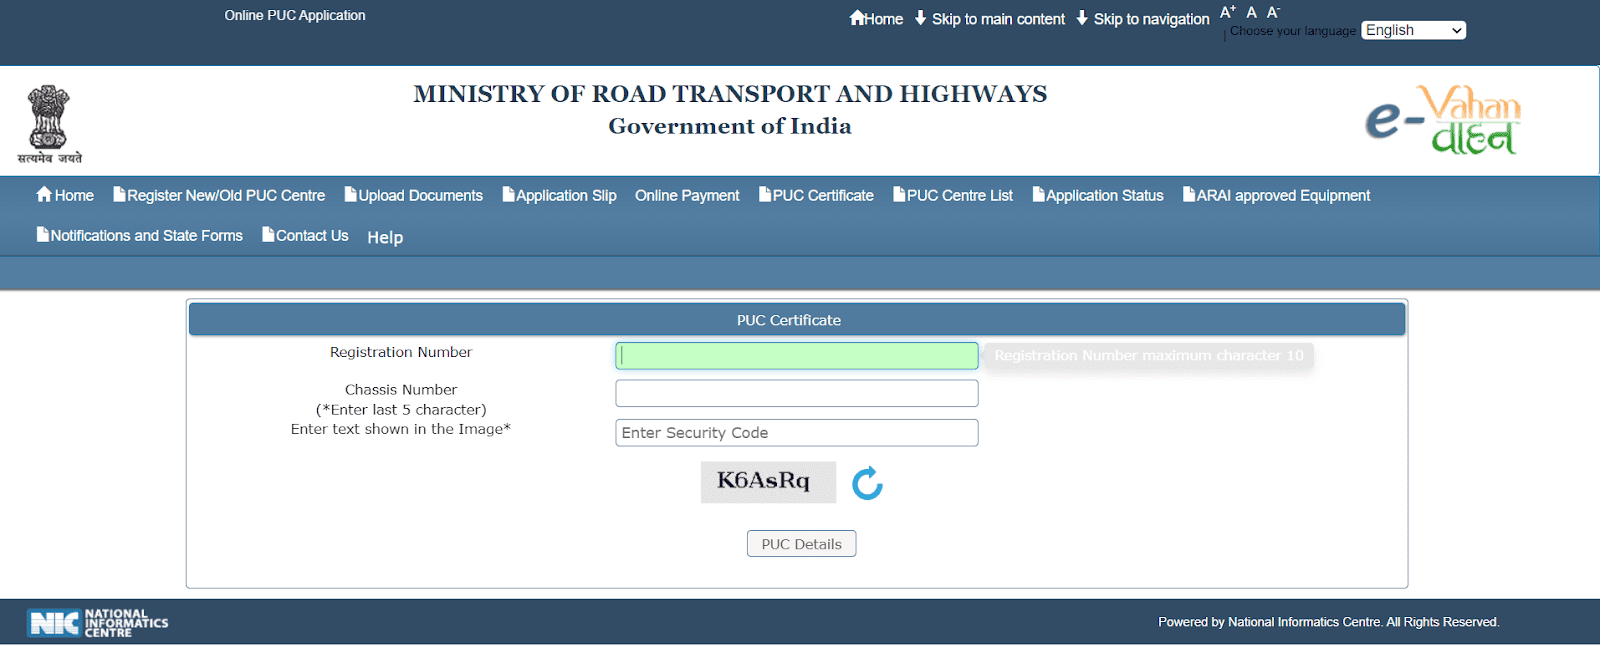The width and height of the screenshot is (1600, 668).
Task: Click the Enter Security Code field
Action: tap(797, 433)
